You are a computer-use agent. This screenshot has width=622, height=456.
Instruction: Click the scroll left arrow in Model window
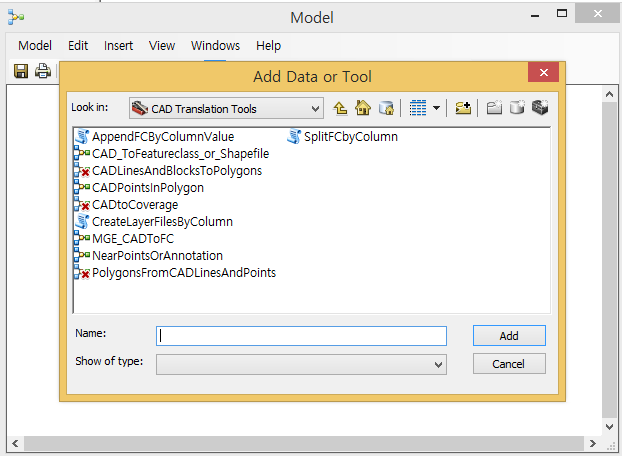[x=15, y=443]
